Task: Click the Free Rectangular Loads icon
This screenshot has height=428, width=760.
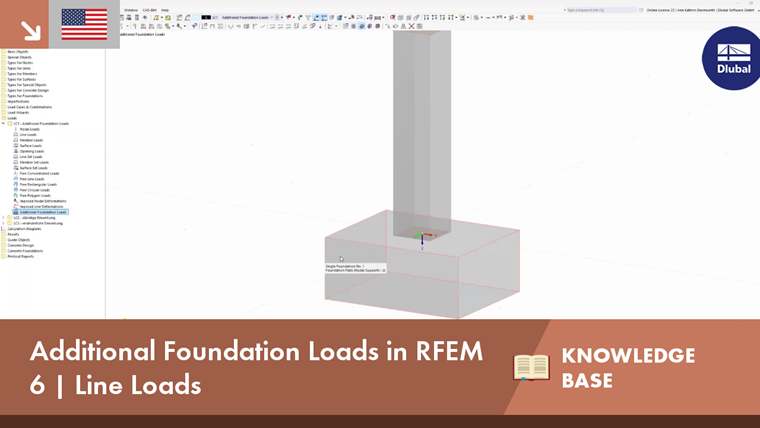Action: click(x=16, y=185)
